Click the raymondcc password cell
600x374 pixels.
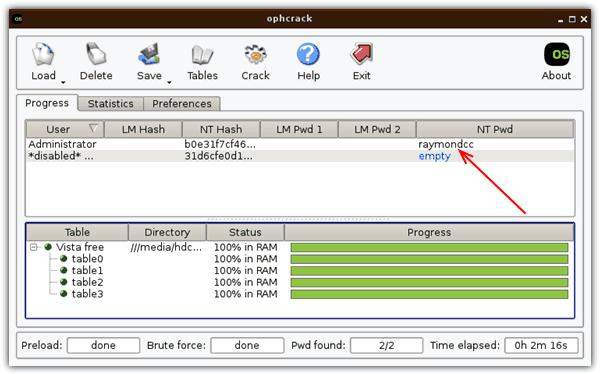[x=446, y=145]
